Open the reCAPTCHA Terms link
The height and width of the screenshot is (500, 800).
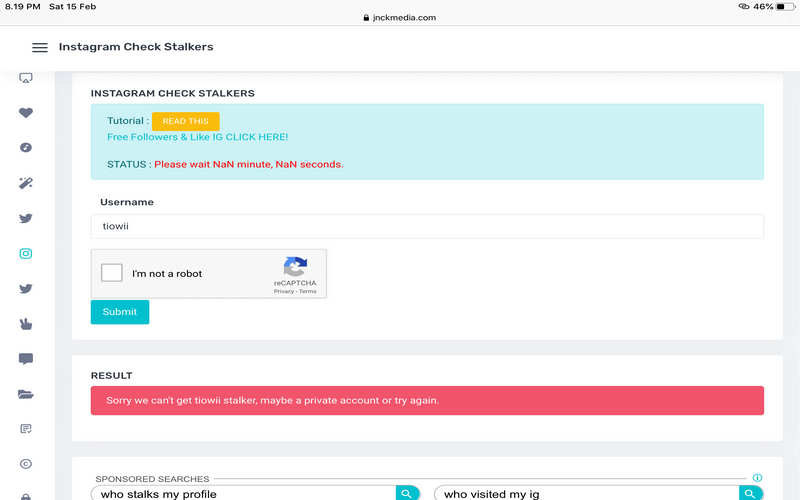click(308, 291)
